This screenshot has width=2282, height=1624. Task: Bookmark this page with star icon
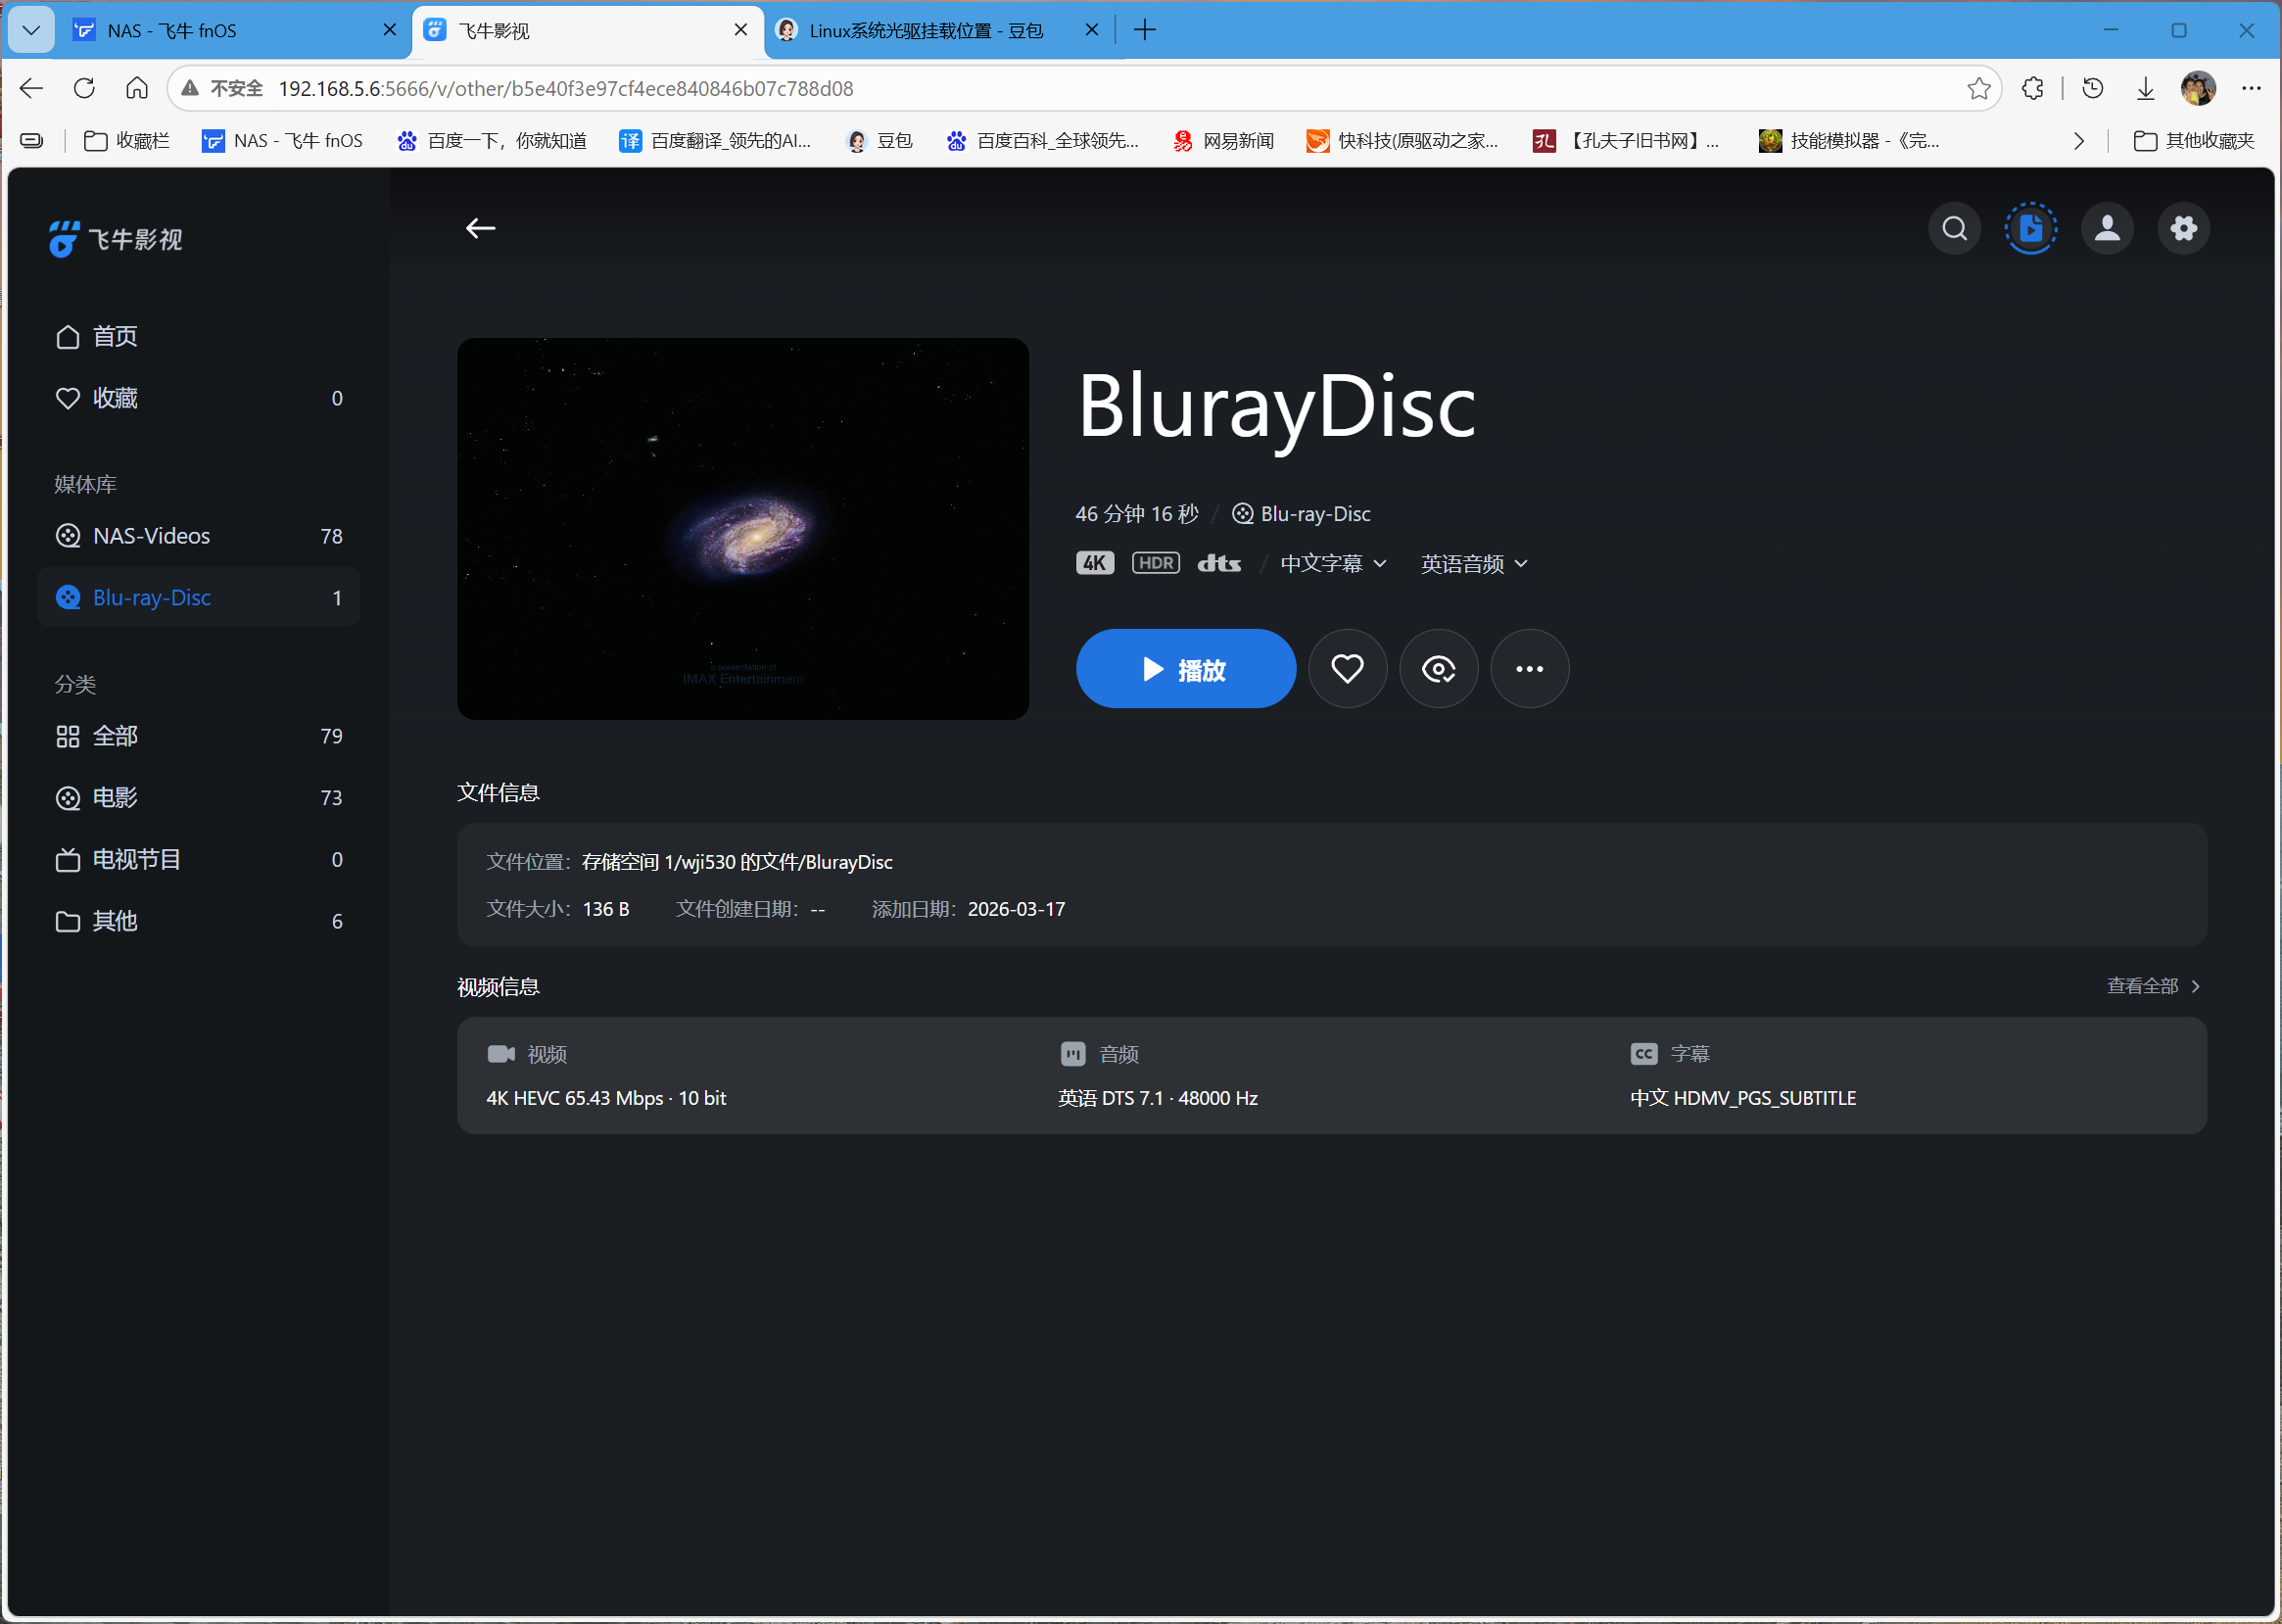click(x=1978, y=89)
